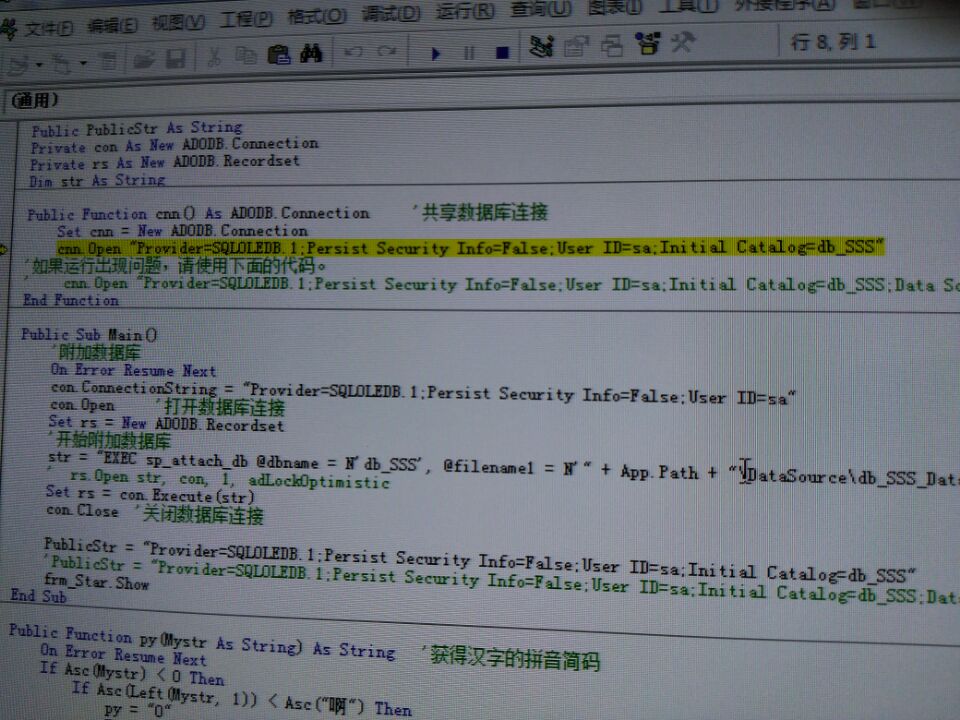Screen dimensions: 960x720
Task: Click the Break pause button
Action: [469, 53]
